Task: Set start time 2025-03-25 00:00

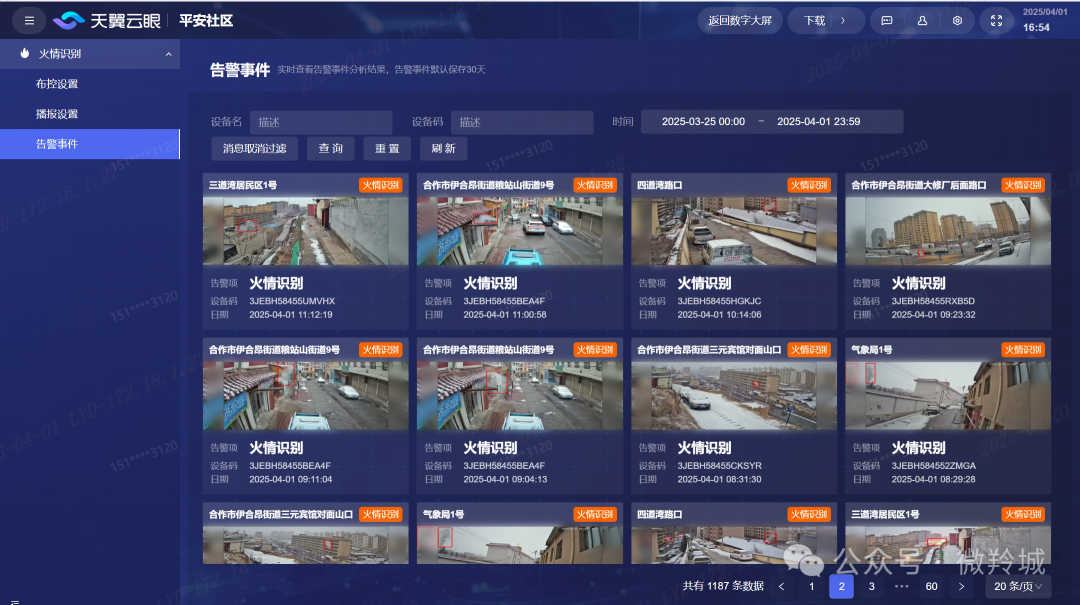Action: point(703,121)
